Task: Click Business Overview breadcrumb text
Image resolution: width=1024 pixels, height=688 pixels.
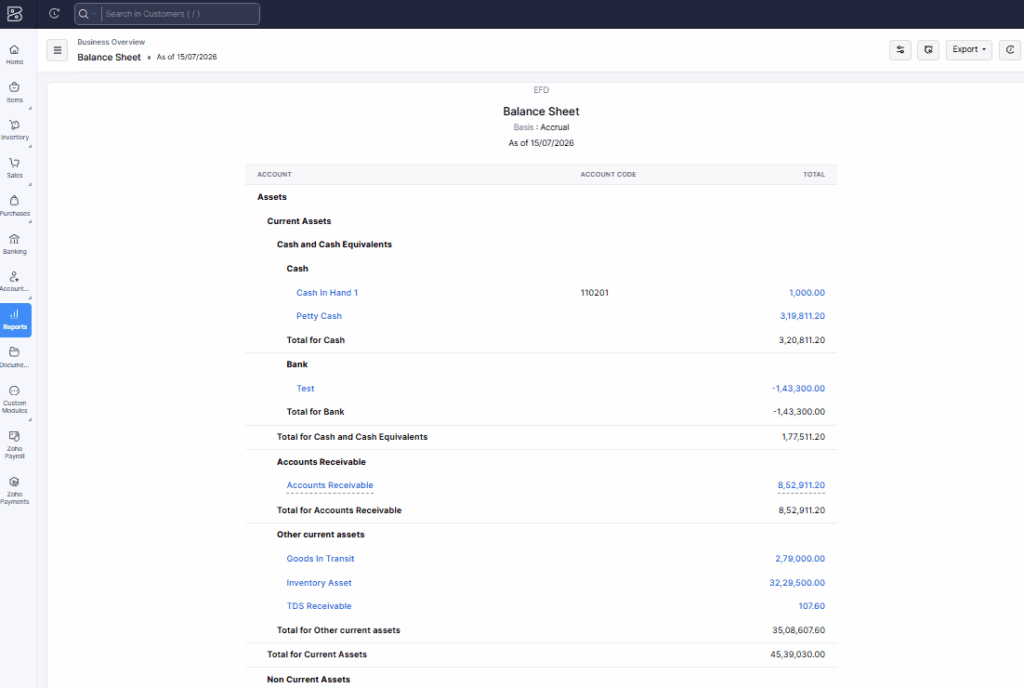Action: (111, 42)
